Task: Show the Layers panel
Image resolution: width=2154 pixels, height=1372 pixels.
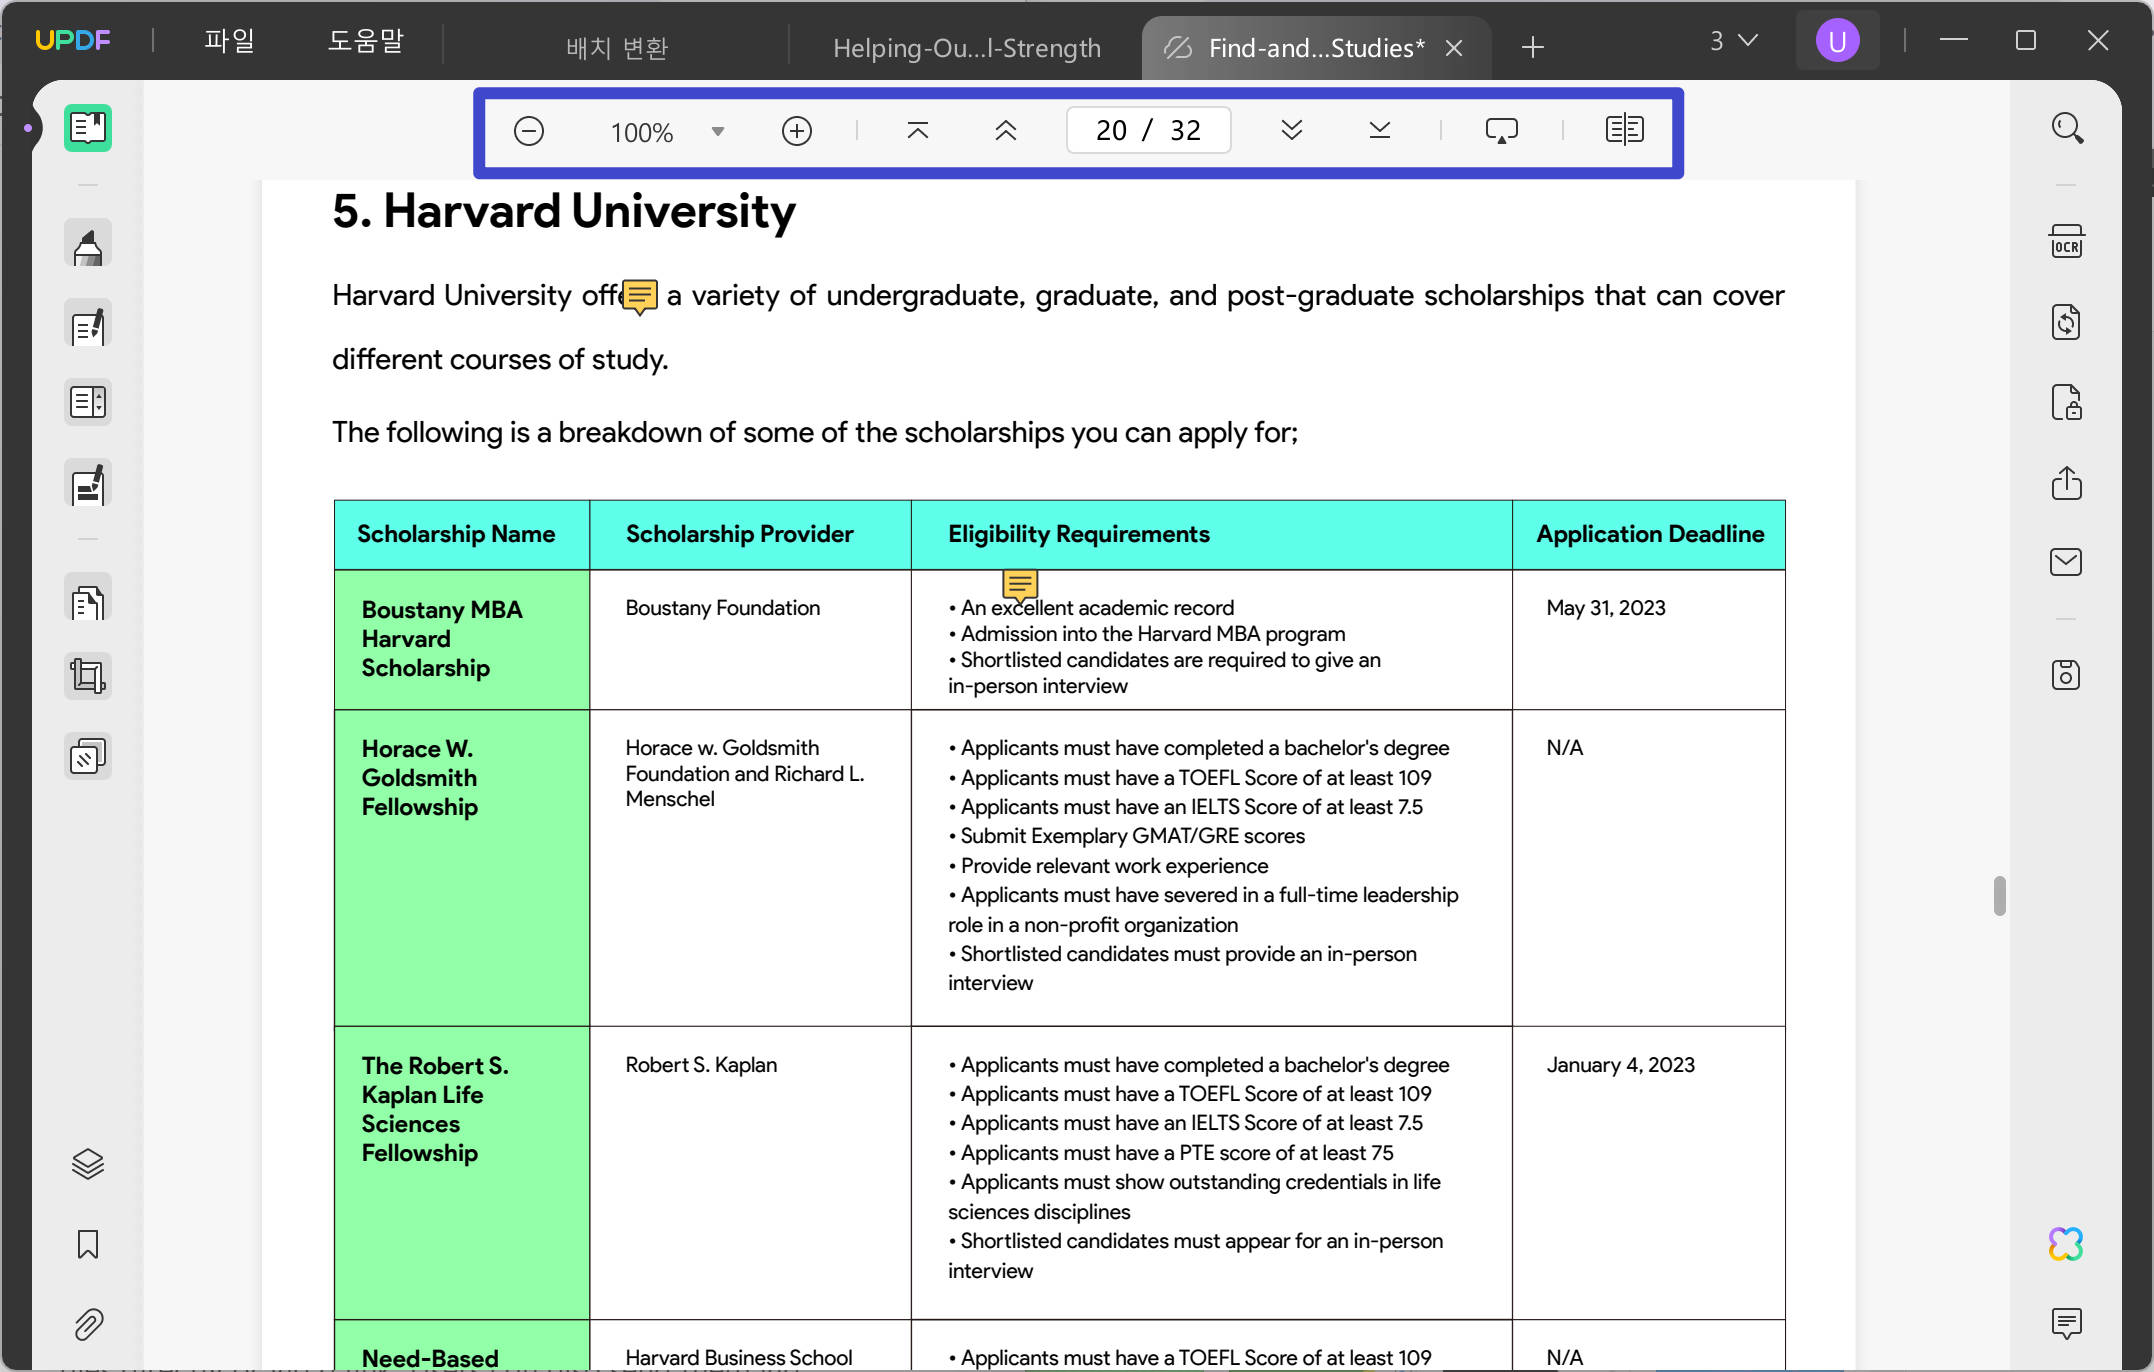Action: pos(88,1164)
